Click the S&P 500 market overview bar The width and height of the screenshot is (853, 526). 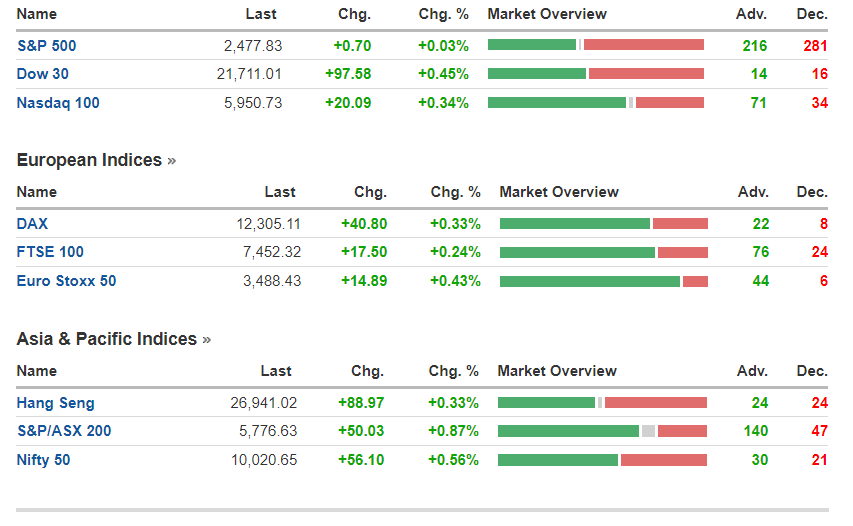pyautogui.click(x=596, y=45)
